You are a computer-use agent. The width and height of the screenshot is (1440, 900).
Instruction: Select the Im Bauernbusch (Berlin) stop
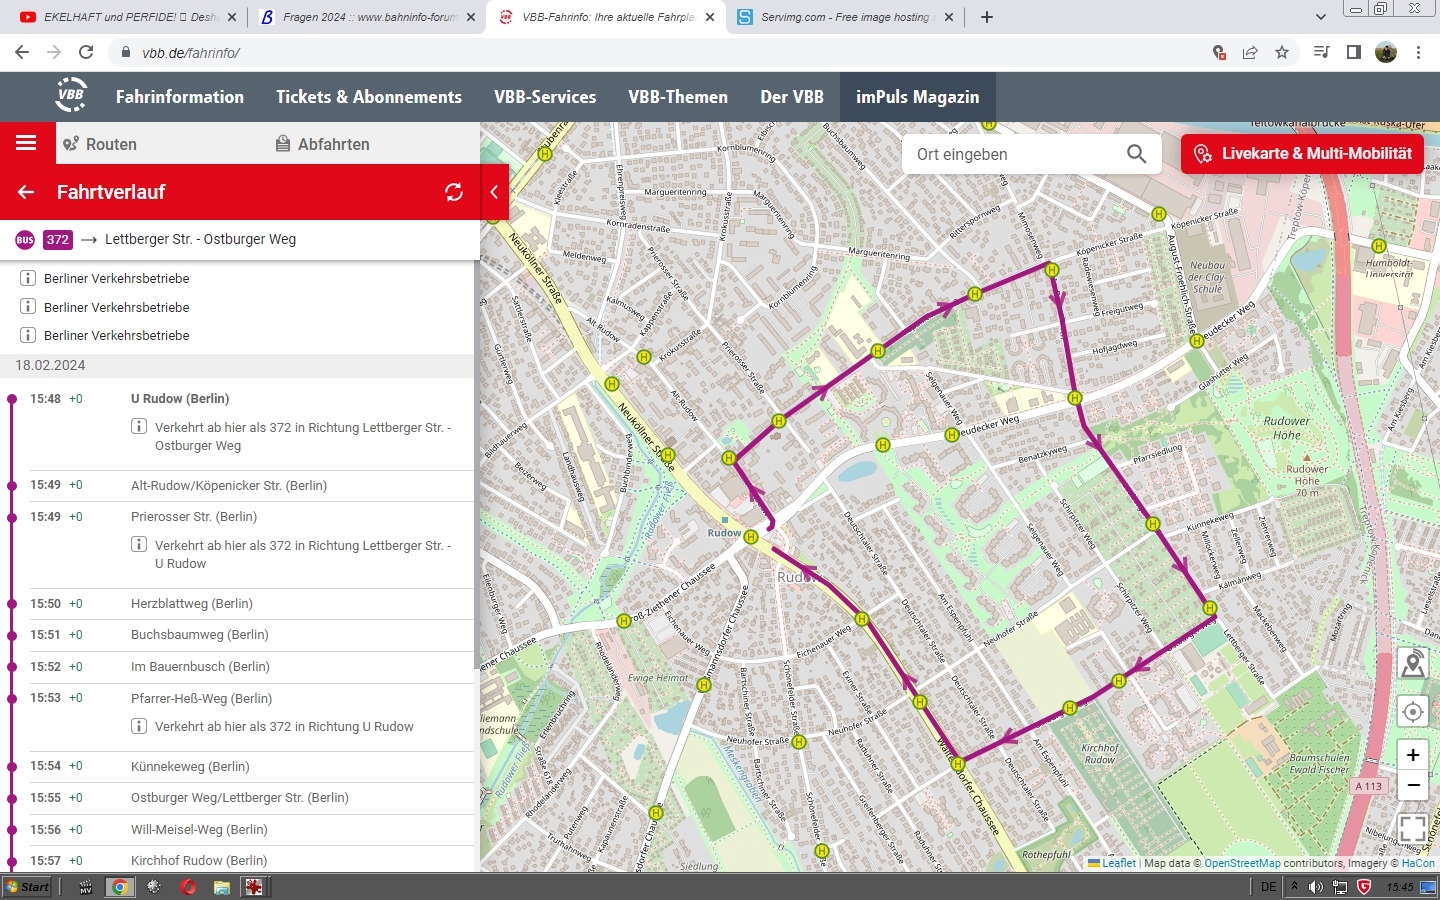click(x=200, y=666)
